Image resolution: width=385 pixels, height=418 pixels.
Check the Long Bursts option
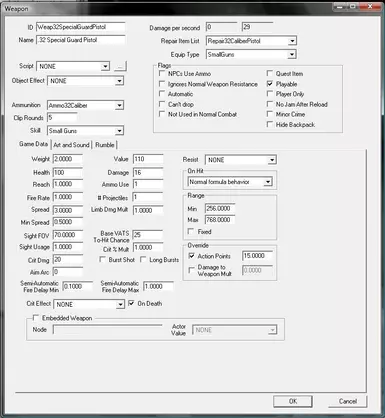point(143,259)
